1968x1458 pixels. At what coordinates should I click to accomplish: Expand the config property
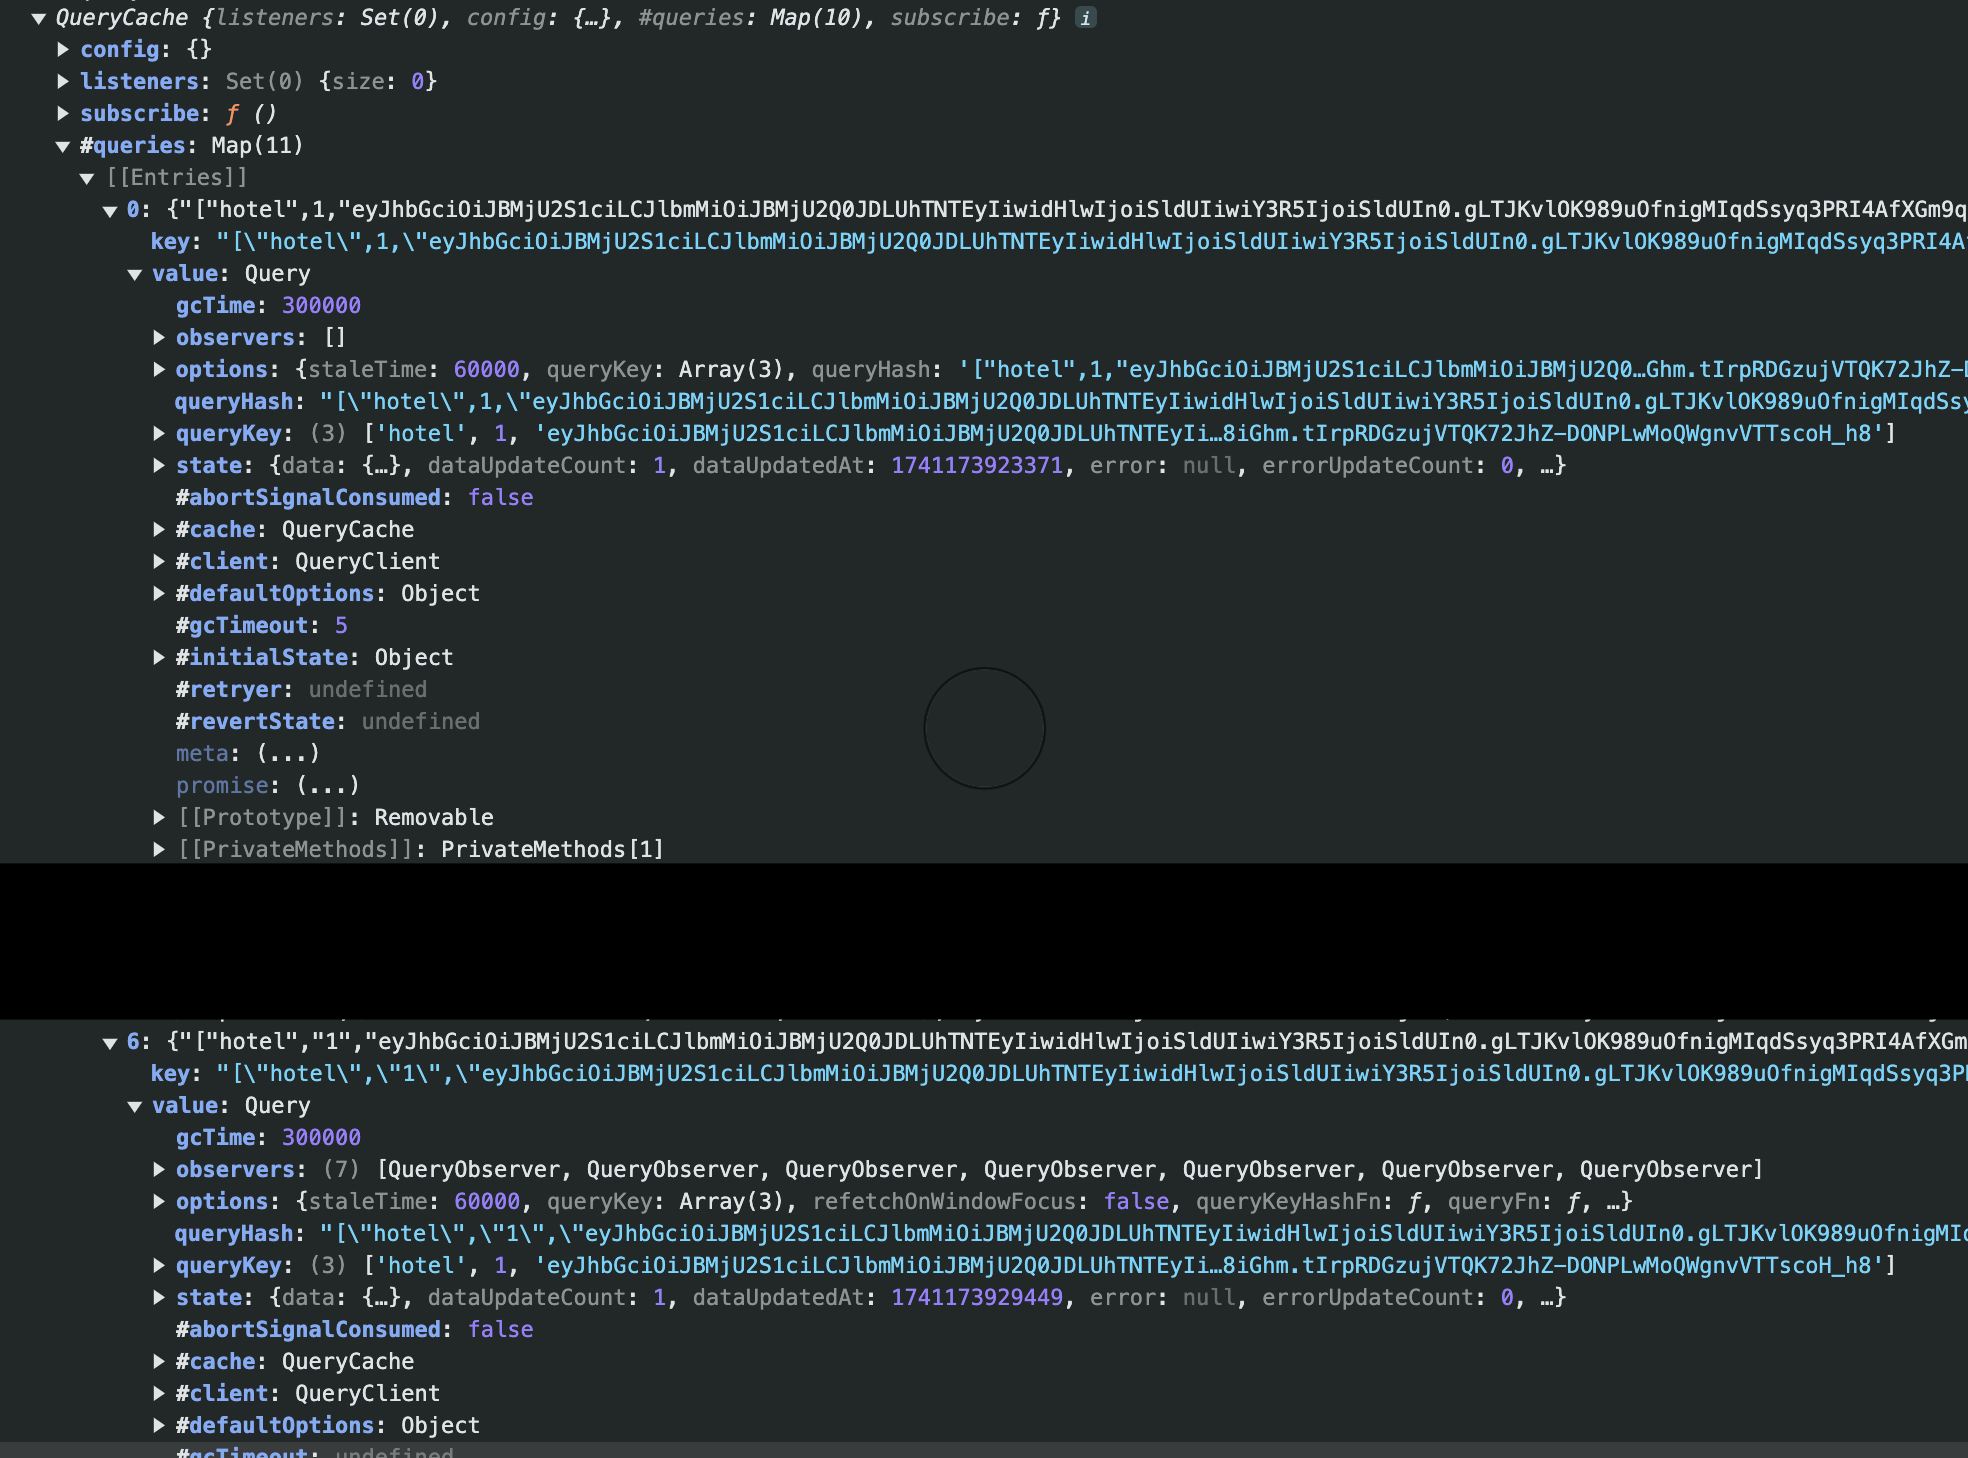coord(63,49)
